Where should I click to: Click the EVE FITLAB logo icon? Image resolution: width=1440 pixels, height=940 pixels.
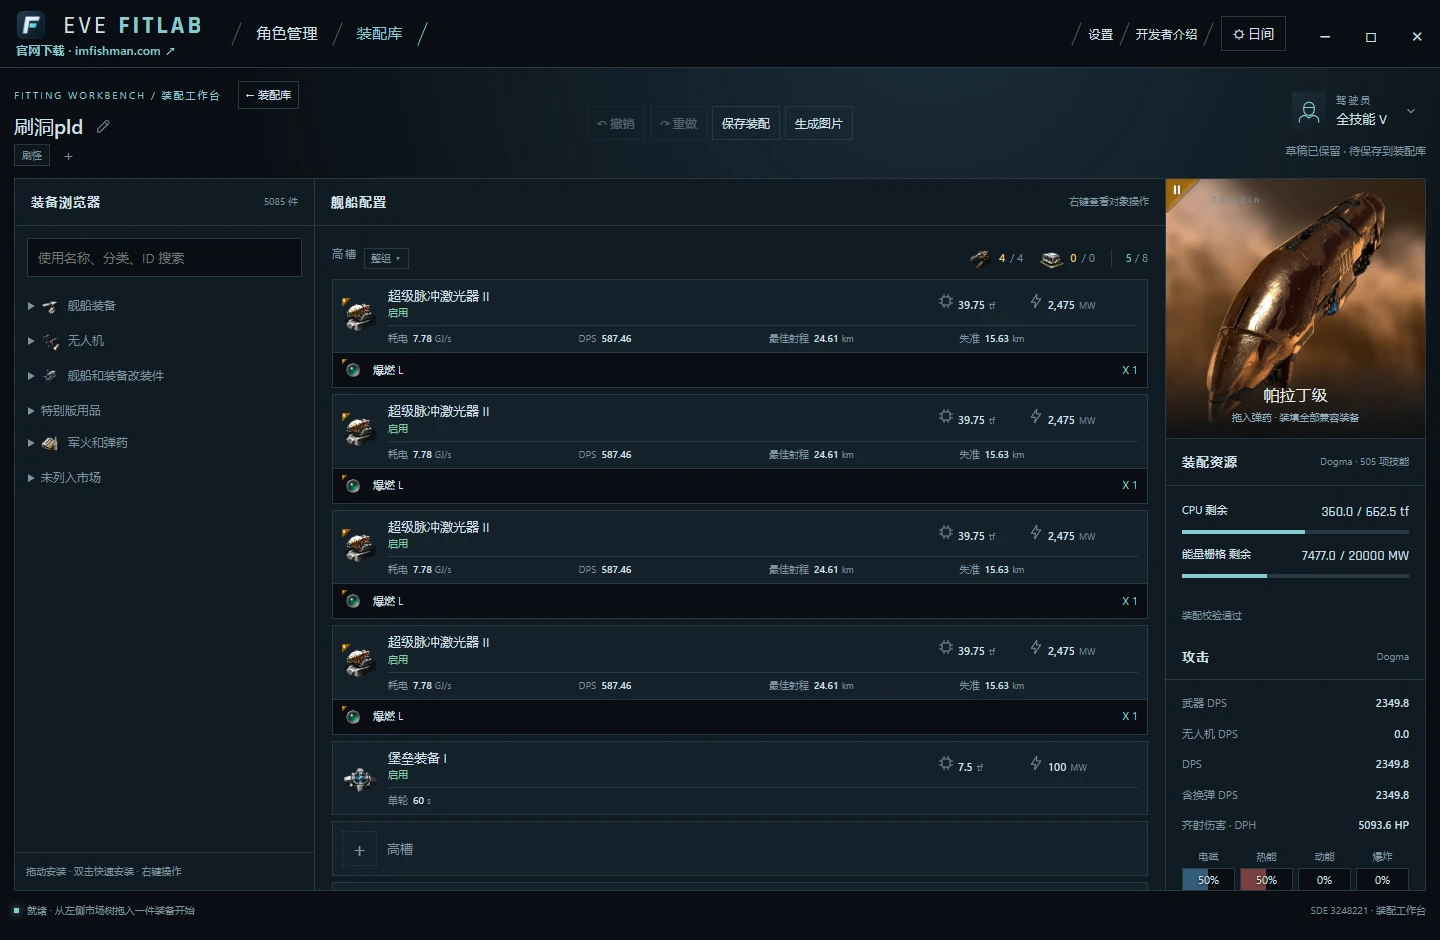pyautogui.click(x=31, y=24)
